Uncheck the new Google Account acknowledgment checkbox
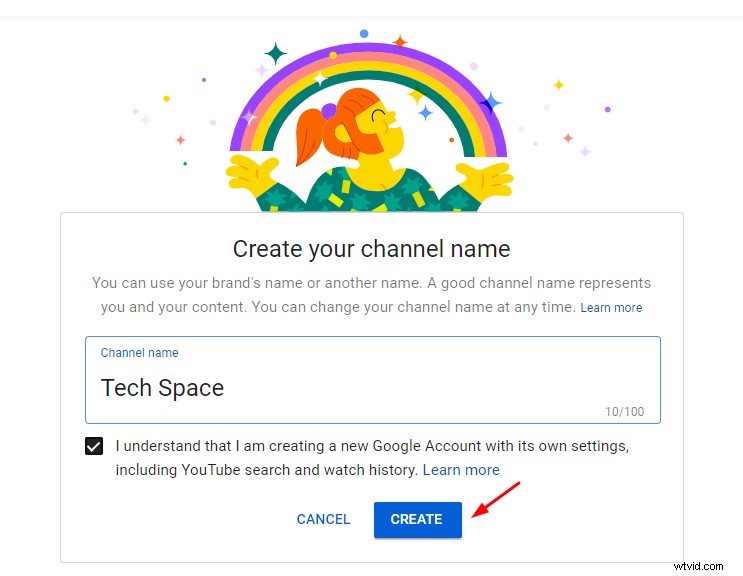Viewport: 743px width, 576px height. [x=94, y=446]
